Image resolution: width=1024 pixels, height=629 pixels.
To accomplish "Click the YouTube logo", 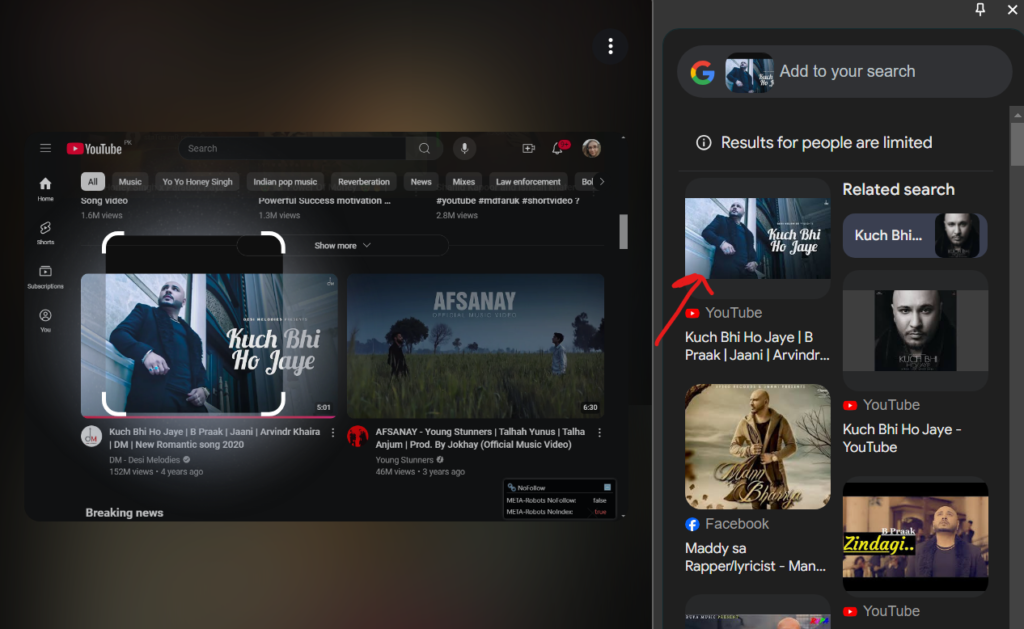I will pyautogui.click(x=95, y=149).
